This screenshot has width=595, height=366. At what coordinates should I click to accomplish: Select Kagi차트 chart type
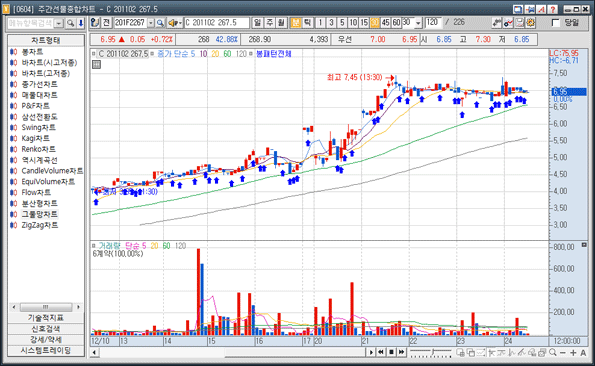coord(35,138)
